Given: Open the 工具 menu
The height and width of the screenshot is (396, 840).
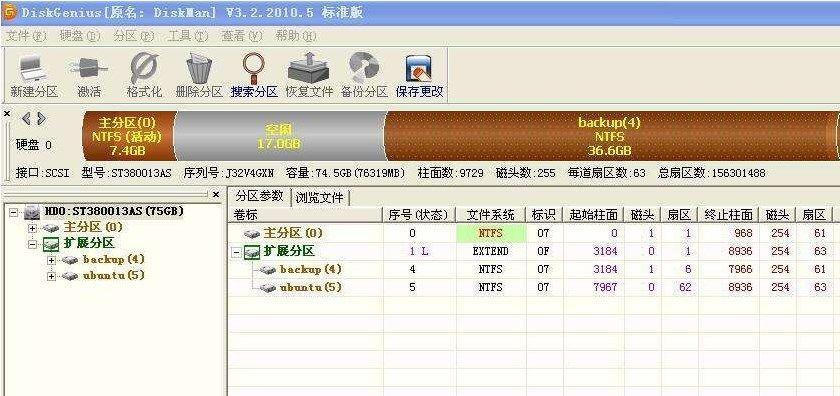Looking at the screenshot, I should pyautogui.click(x=188, y=36).
